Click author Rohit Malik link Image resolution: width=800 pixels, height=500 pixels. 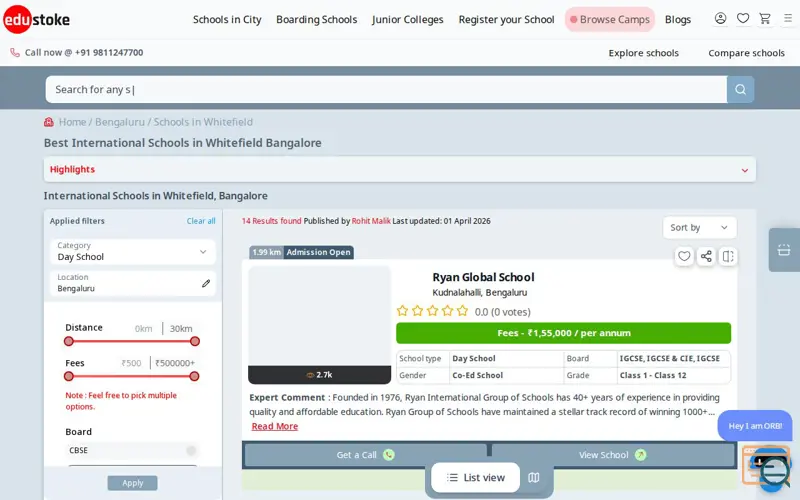pyautogui.click(x=371, y=221)
